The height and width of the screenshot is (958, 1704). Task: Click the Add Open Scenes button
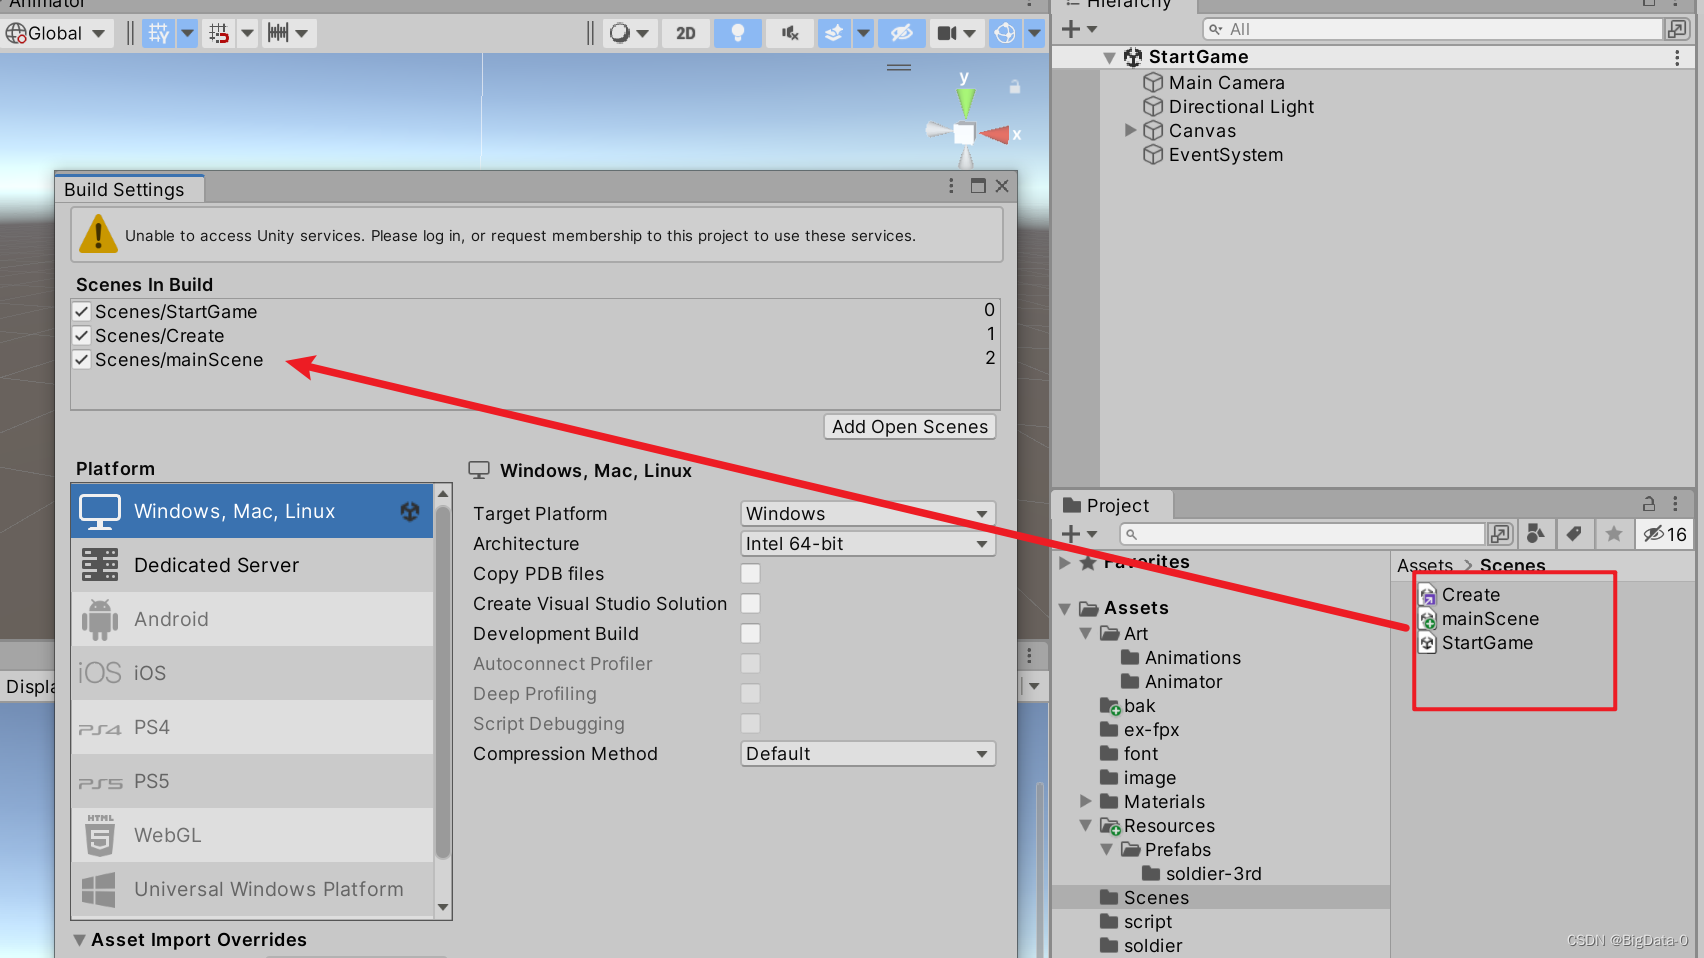point(910,427)
